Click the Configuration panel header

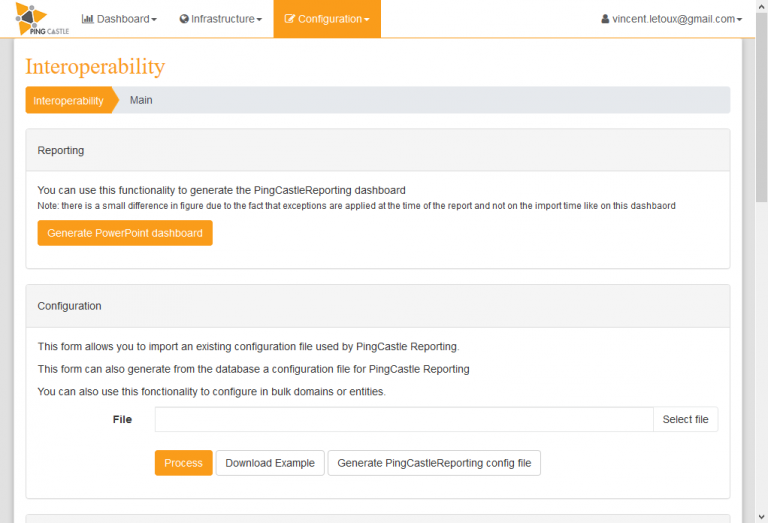coord(377,306)
